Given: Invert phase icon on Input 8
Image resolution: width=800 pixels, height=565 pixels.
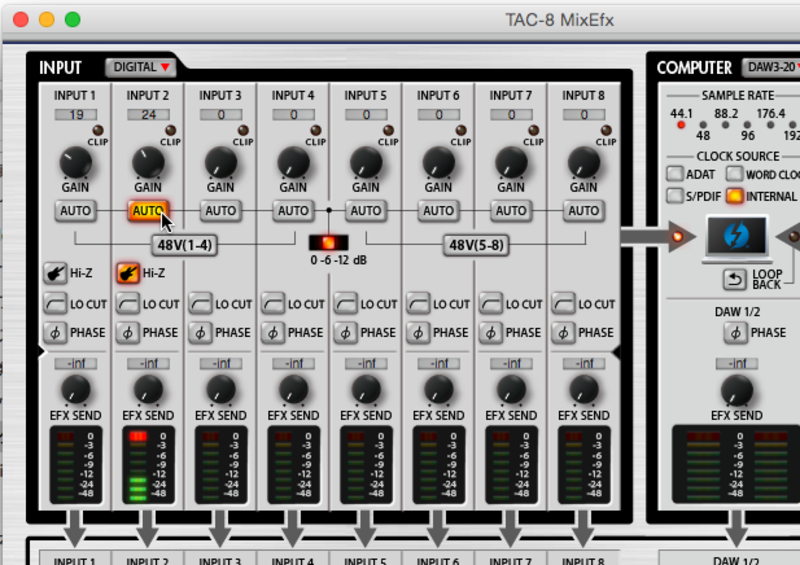Looking at the screenshot, I should [563, 333].
